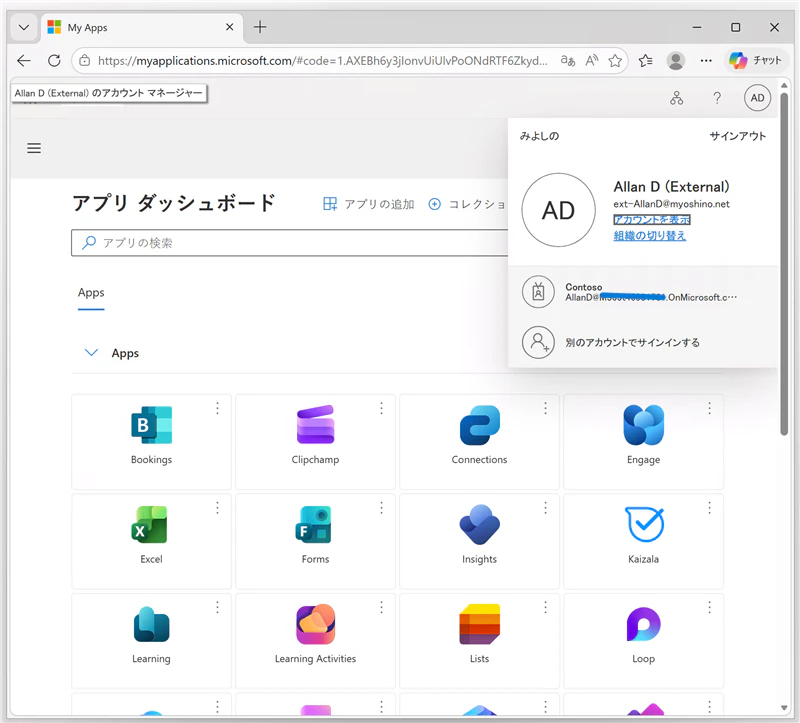800x723 pixels.
Task: Click the page vertical scrollbar thumb
Action: coord(784,263)
